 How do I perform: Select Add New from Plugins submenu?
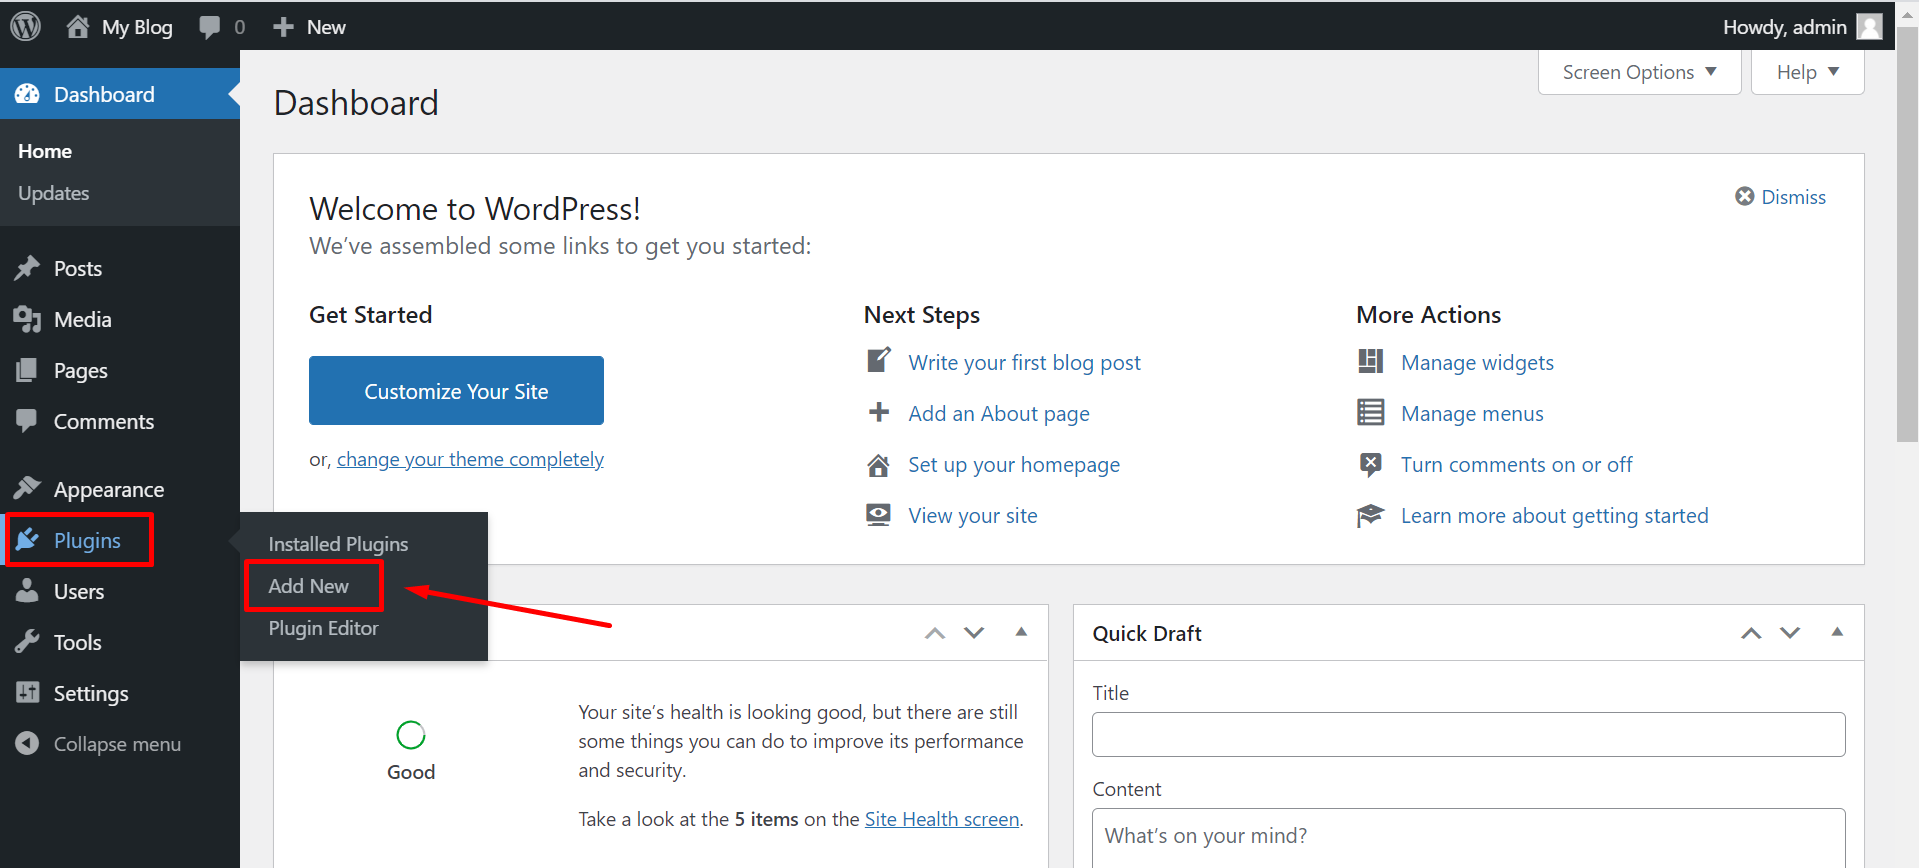click(309, 586)
